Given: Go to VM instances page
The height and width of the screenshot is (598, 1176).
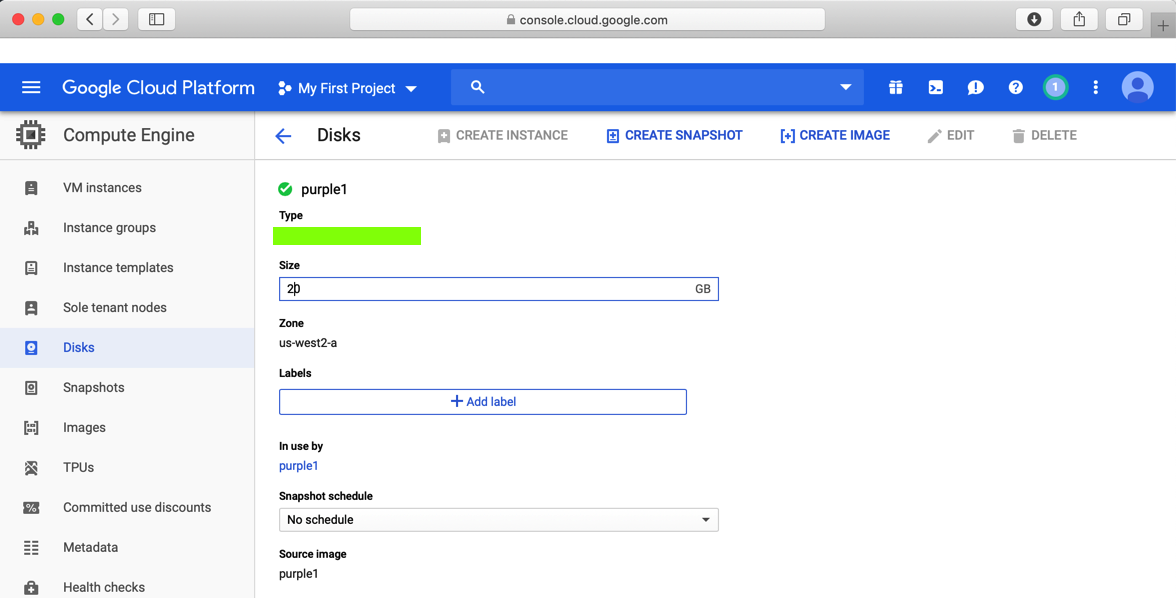Looking at the screenshot, I should pos(102,188).
